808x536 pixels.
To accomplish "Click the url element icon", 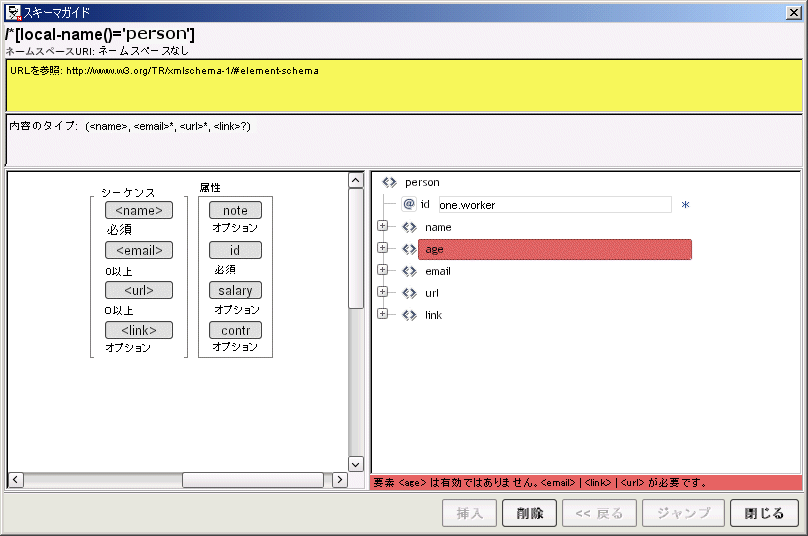I will pyautogui.click(x=409, y=293).
